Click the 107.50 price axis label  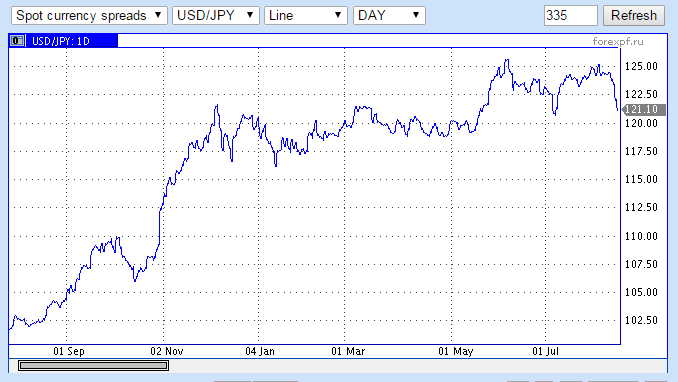click(641, 264)
